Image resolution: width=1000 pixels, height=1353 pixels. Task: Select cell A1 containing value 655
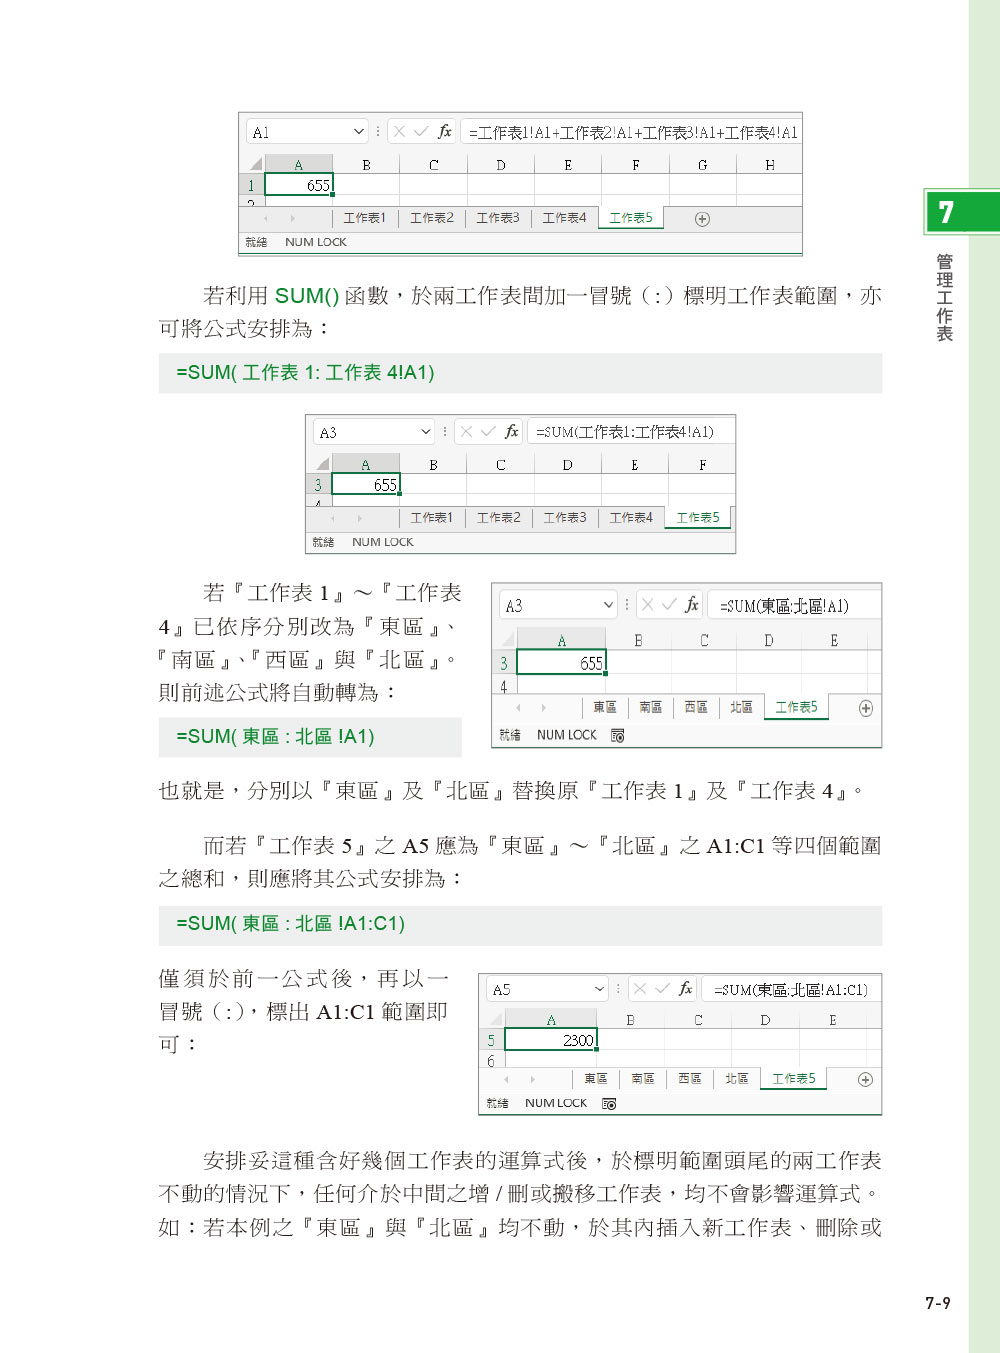tap(300, 182)
